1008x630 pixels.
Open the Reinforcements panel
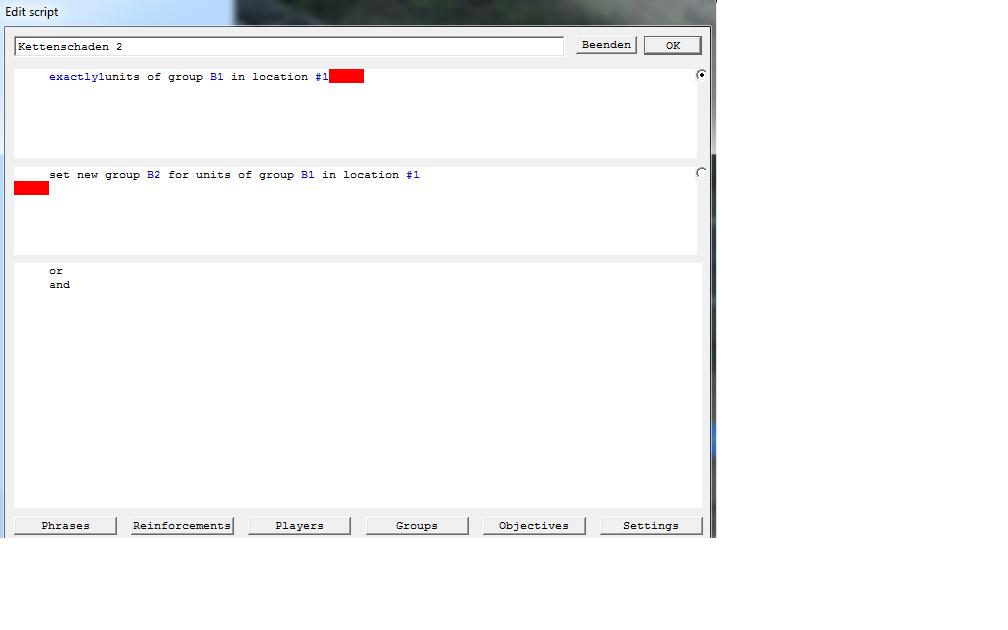coord(182,526)
